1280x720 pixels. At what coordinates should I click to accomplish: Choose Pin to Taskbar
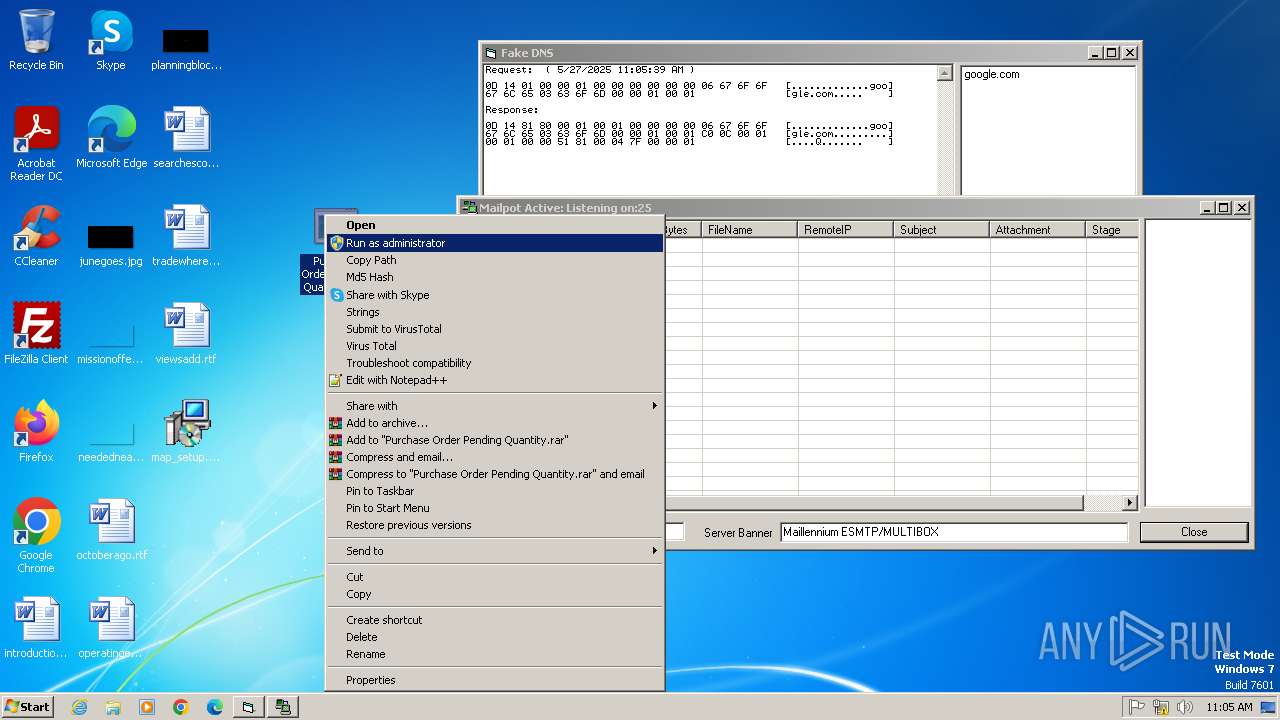494,491
